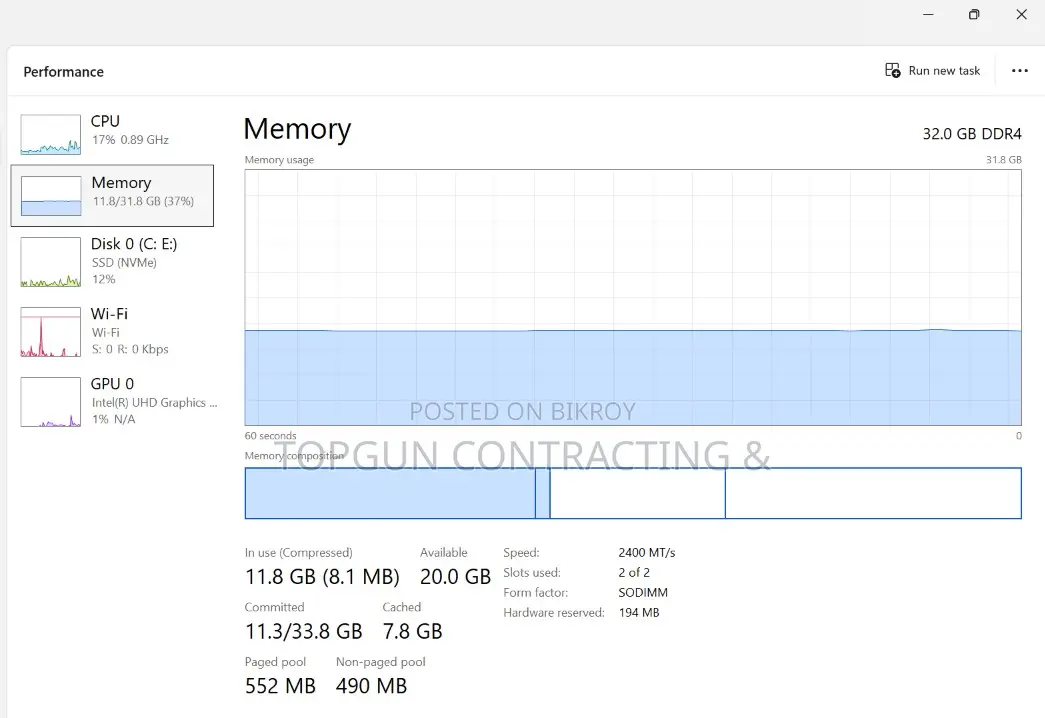Click the SSD (NVMe) text under Disk 0
The image size is (1045, 718).
pos(125,263)
